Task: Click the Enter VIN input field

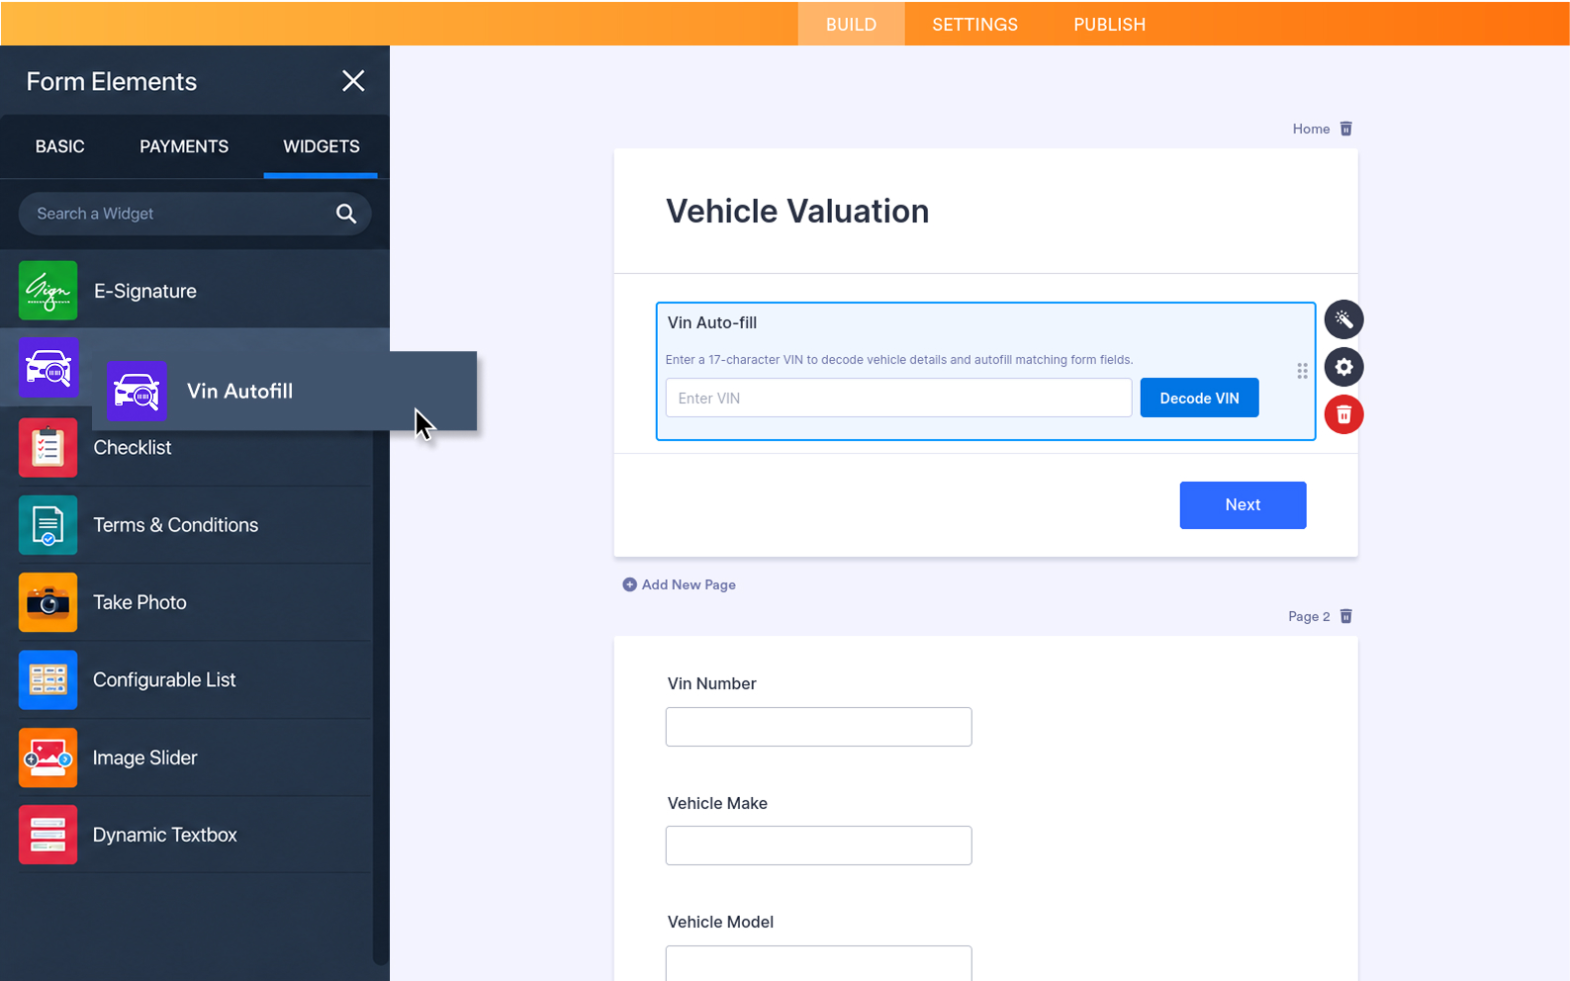Action: pyautogui.click(x=898, y=398)
